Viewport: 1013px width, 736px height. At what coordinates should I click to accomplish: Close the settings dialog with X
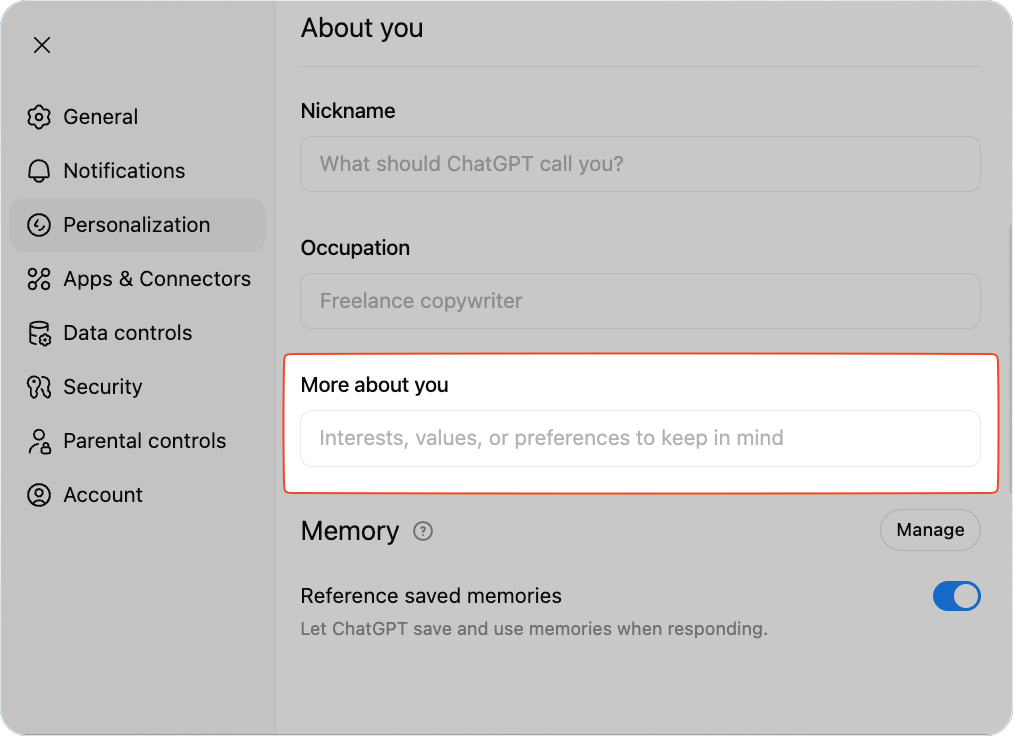[42, 45]
